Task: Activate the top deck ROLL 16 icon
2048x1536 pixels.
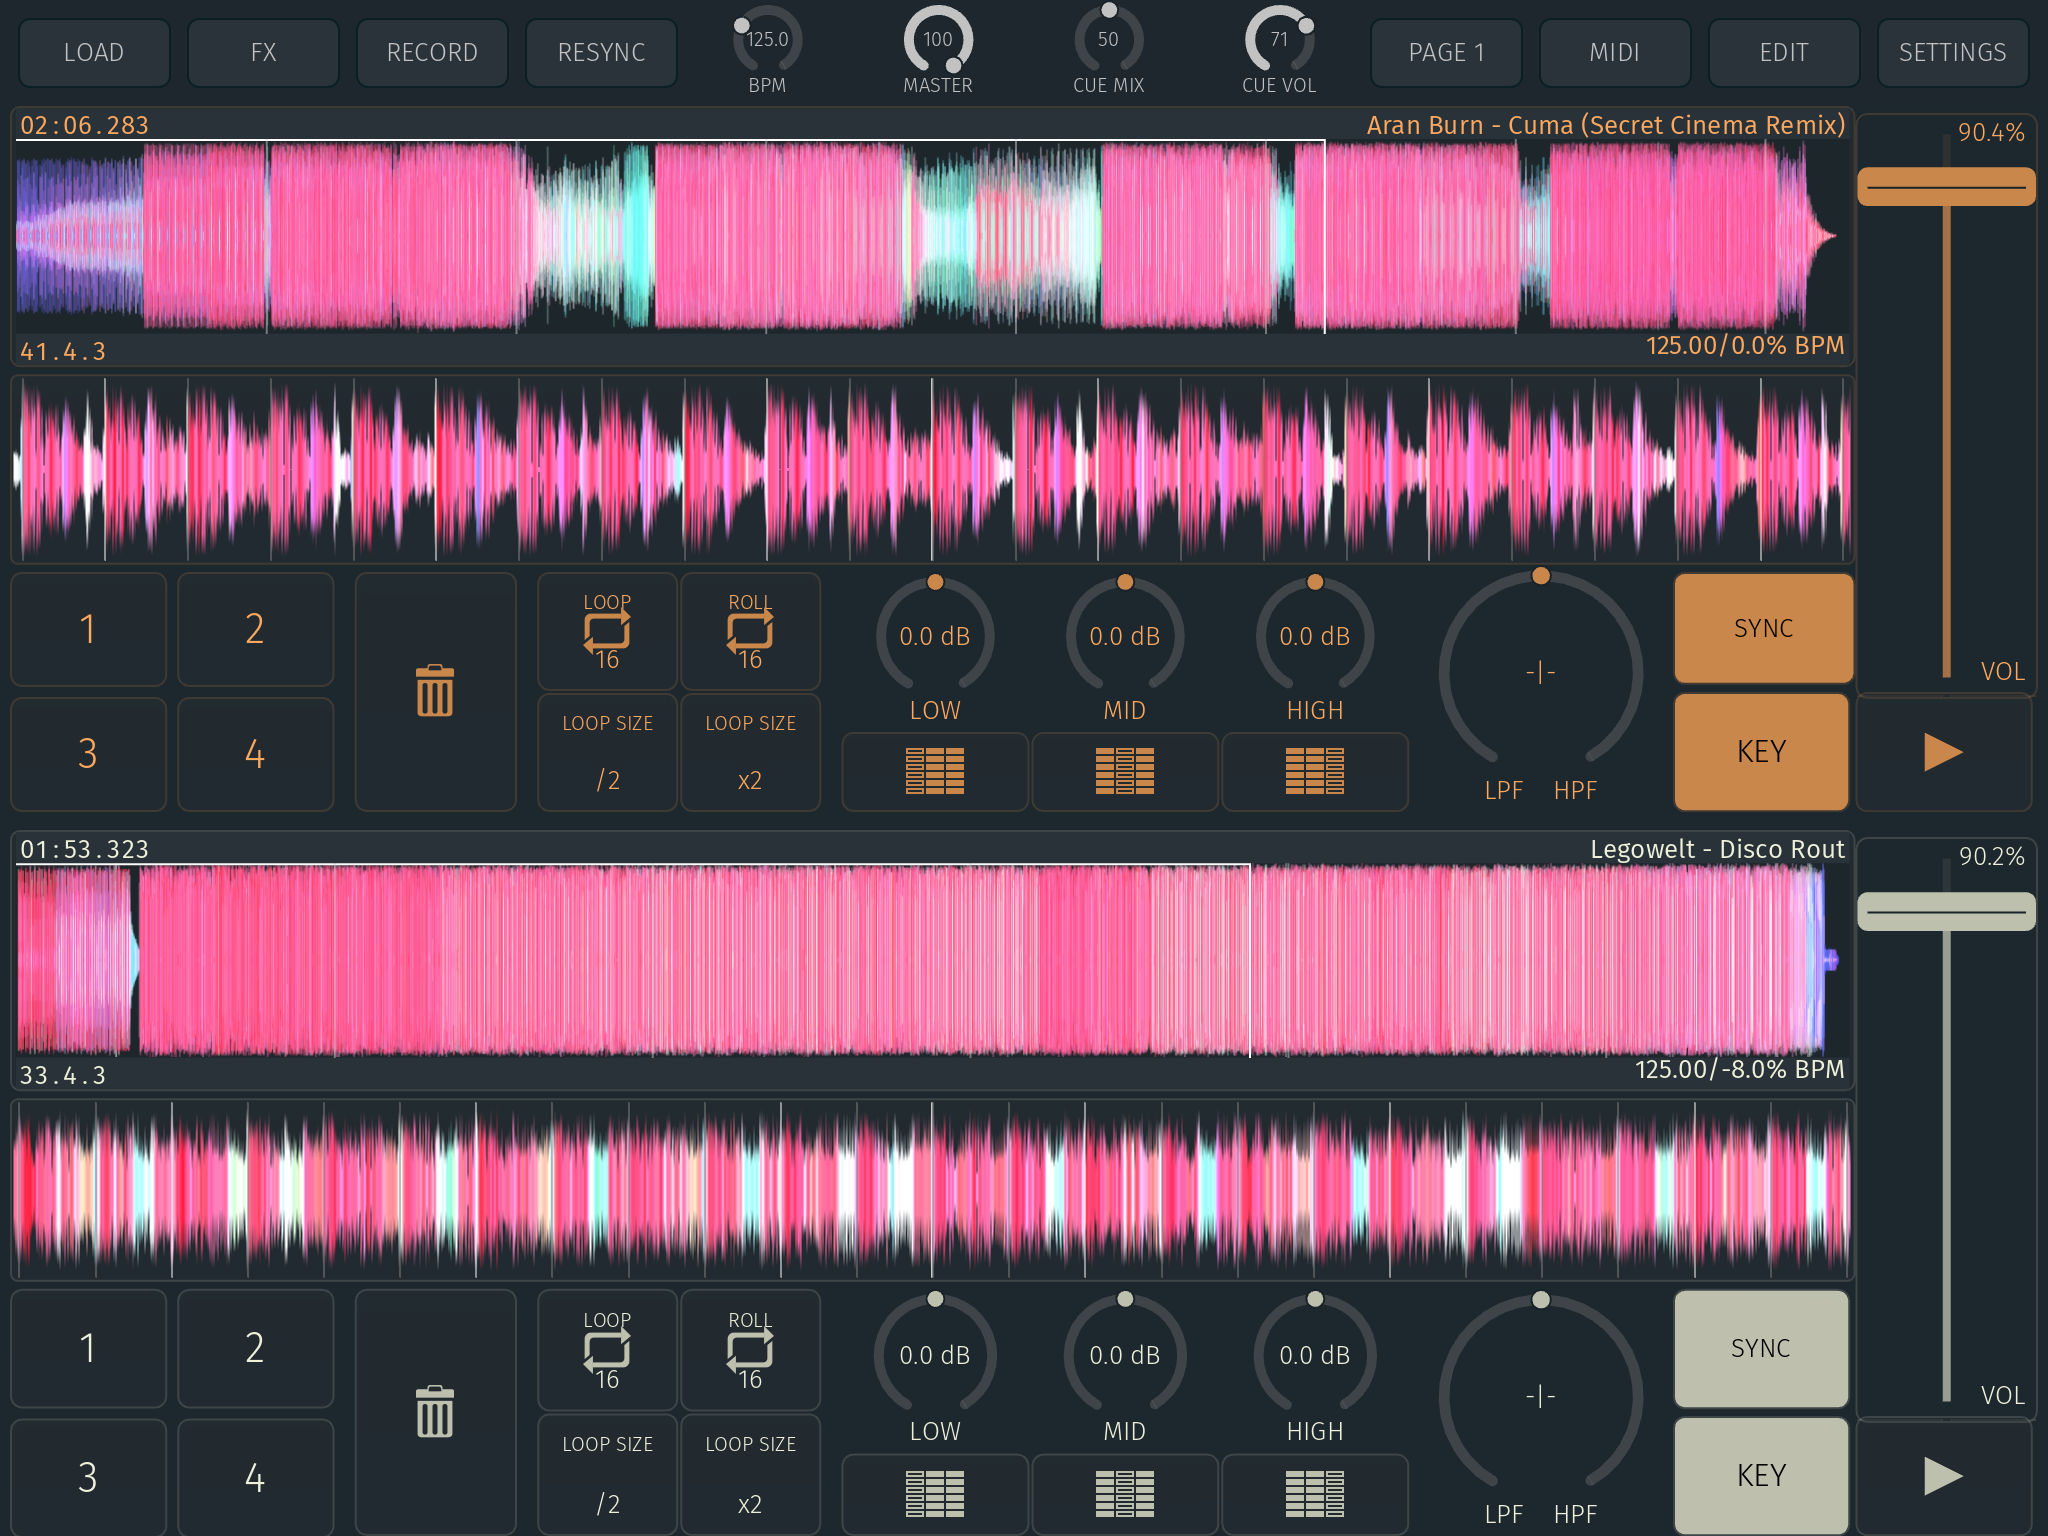Action: 750,631
